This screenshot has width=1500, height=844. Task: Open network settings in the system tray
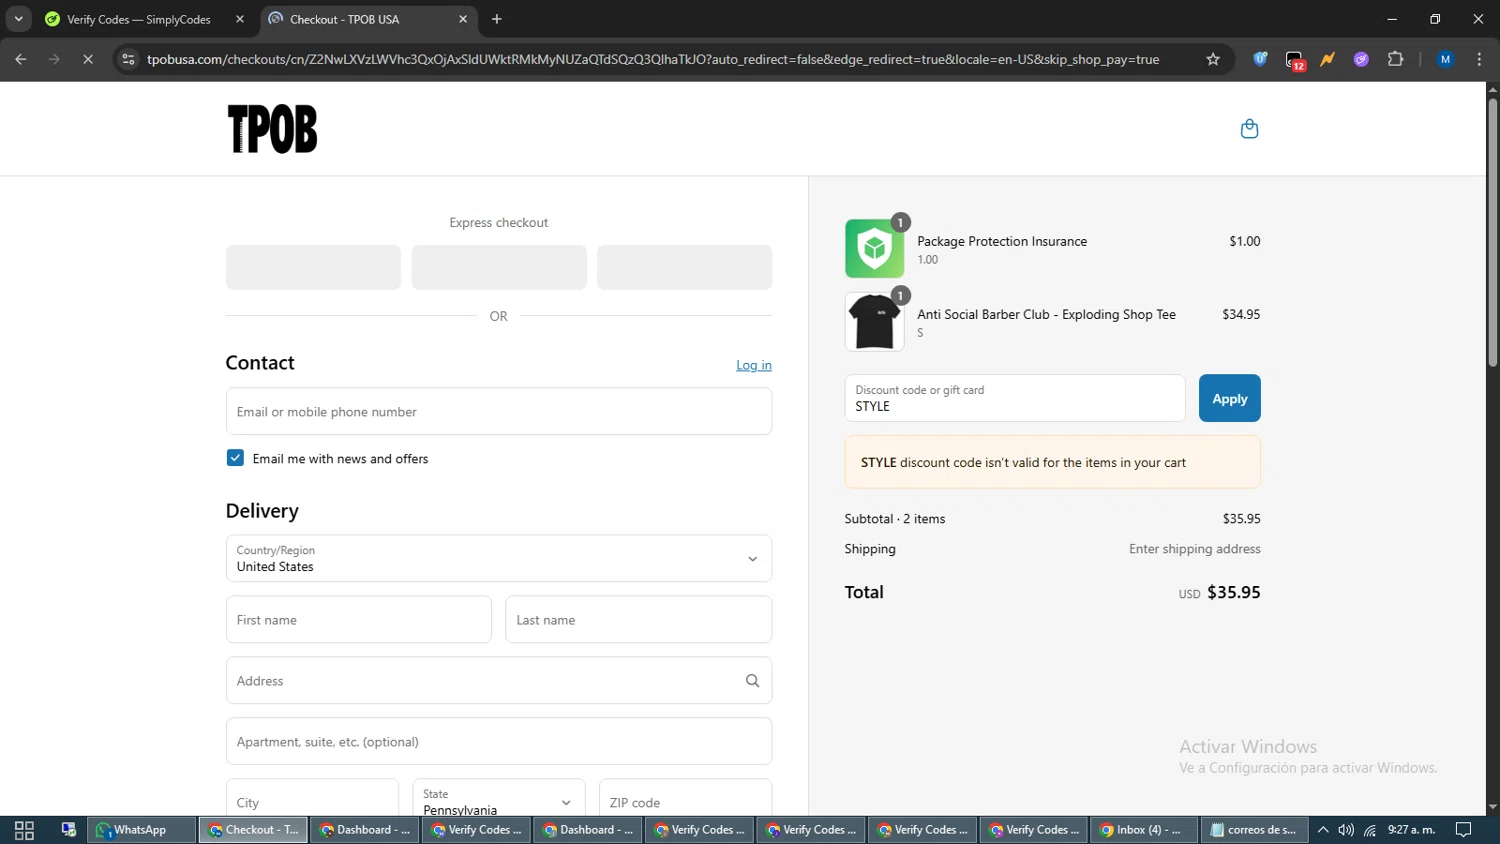click(x=1370, y=830)
